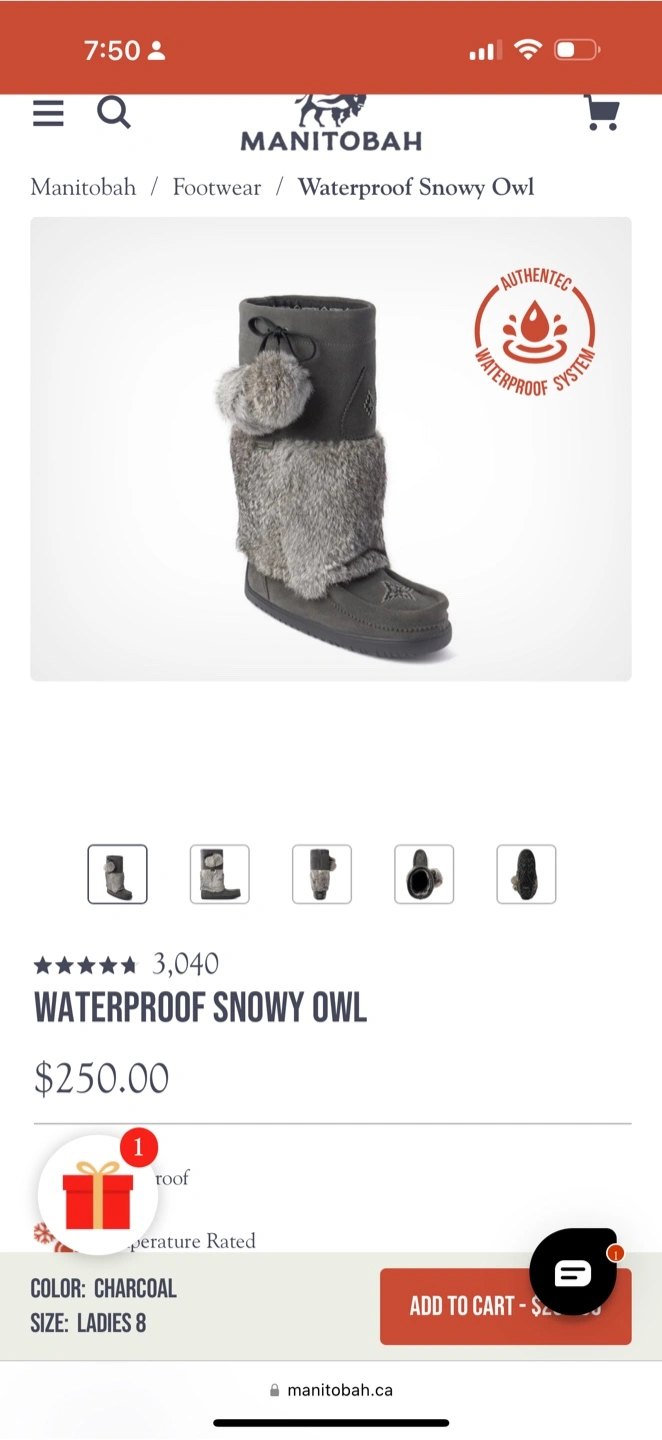Screen dimensions: 662x1440
Task: Go to Footwear breadcrumb link
Action: [217, 187]
